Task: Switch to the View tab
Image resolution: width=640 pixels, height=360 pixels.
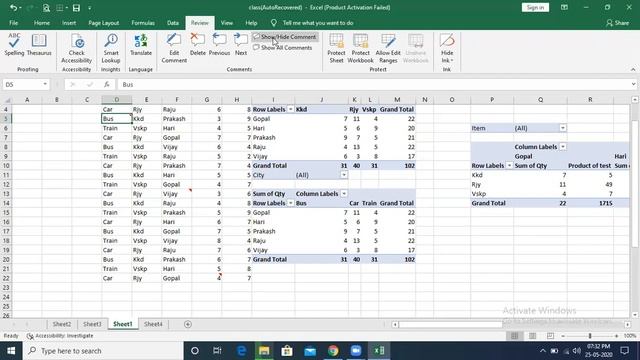Action: click(x=227, y=23)
